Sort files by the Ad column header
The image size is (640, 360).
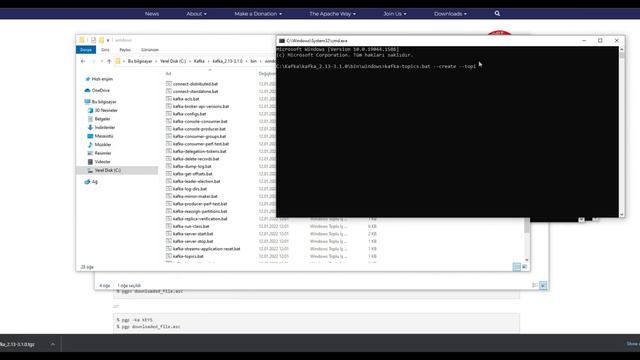[x=168, y=74]
